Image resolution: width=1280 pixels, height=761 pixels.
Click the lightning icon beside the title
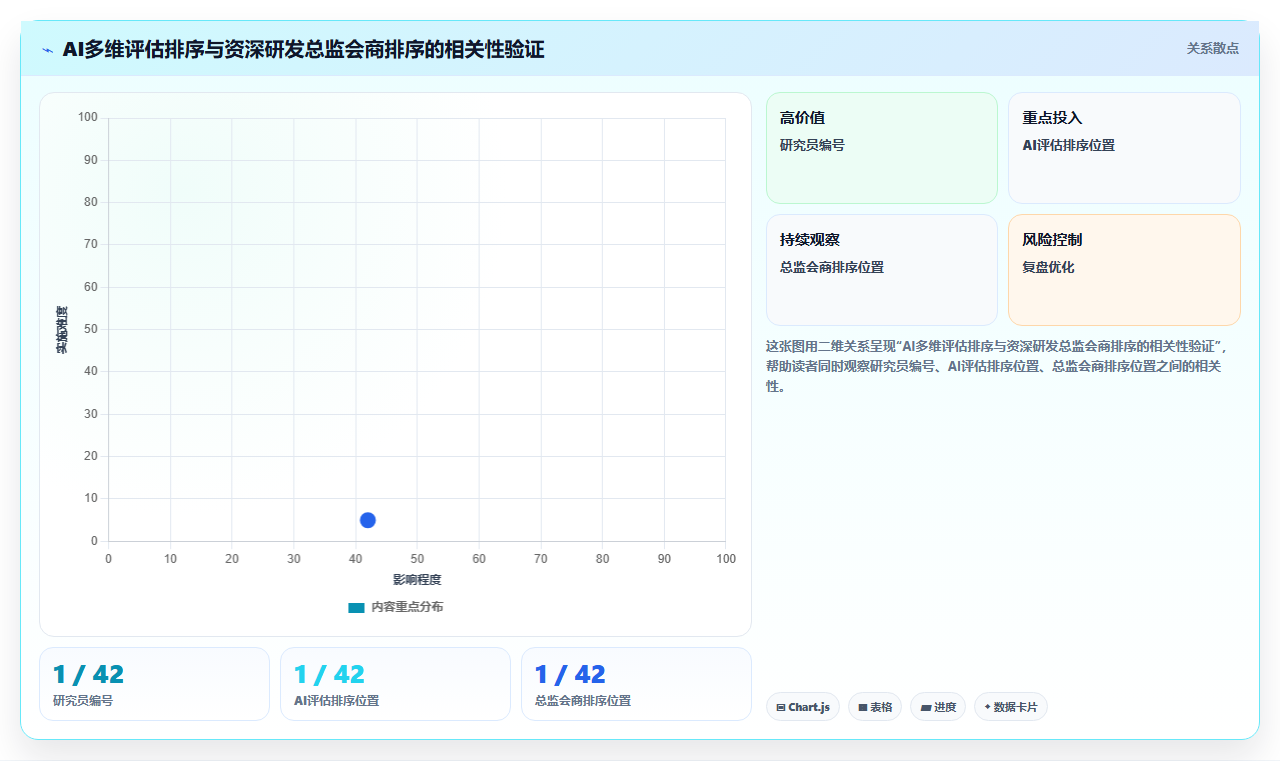[48, 50]
